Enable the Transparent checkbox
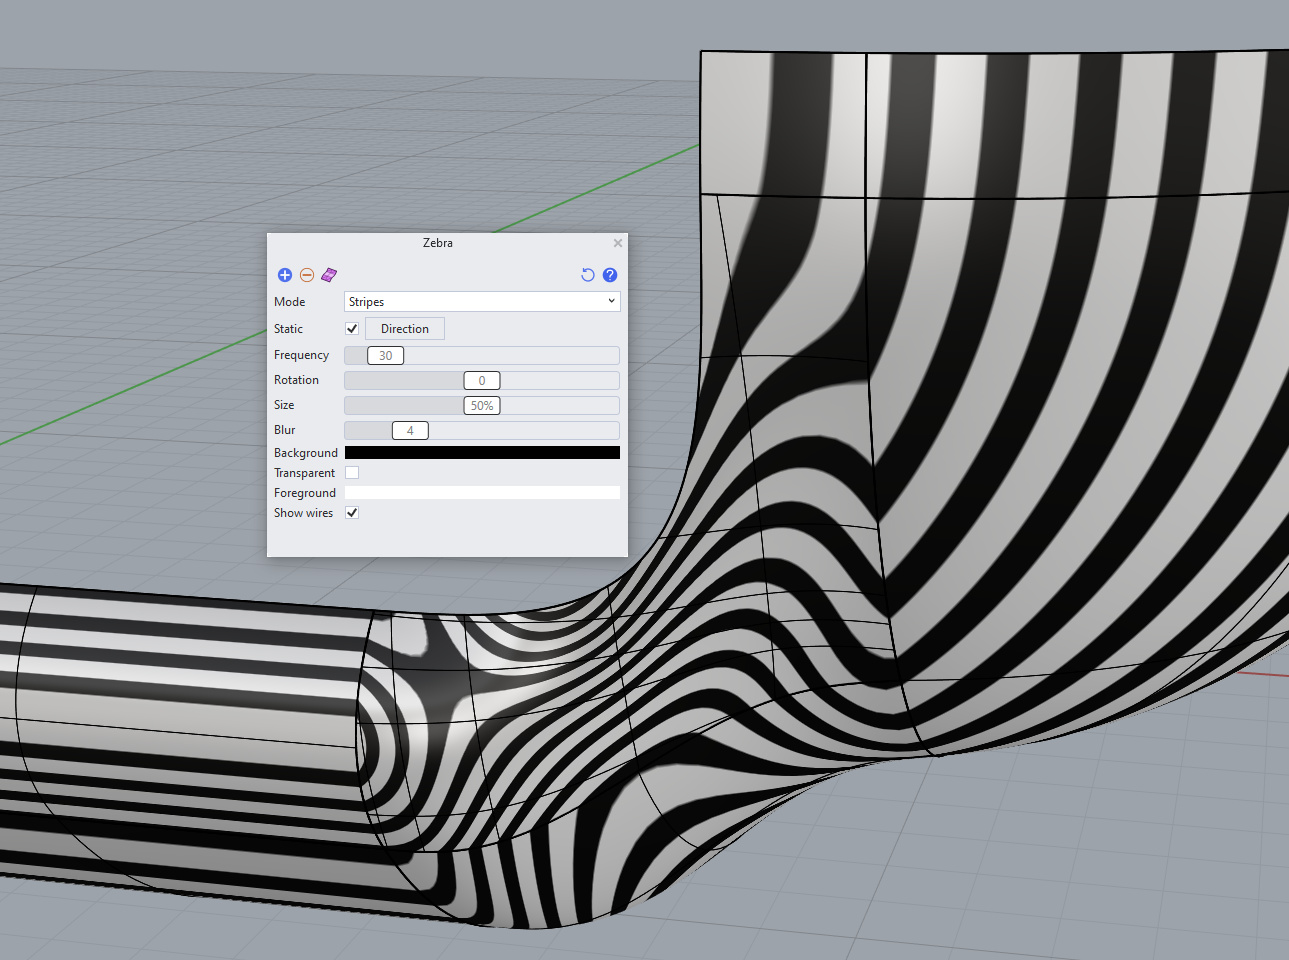This screenshot has height=960, width=1289. (352, 473)
